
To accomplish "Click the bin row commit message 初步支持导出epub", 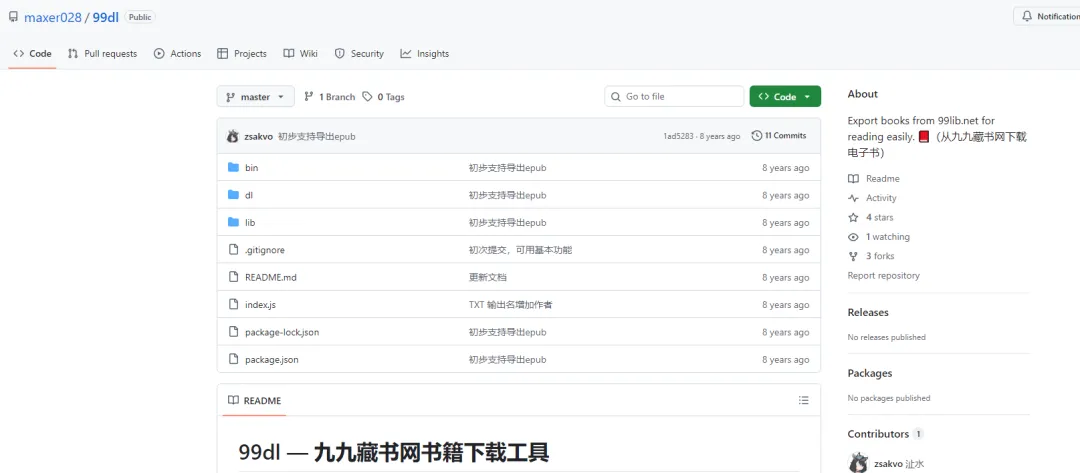I will [x=508, y=168].
